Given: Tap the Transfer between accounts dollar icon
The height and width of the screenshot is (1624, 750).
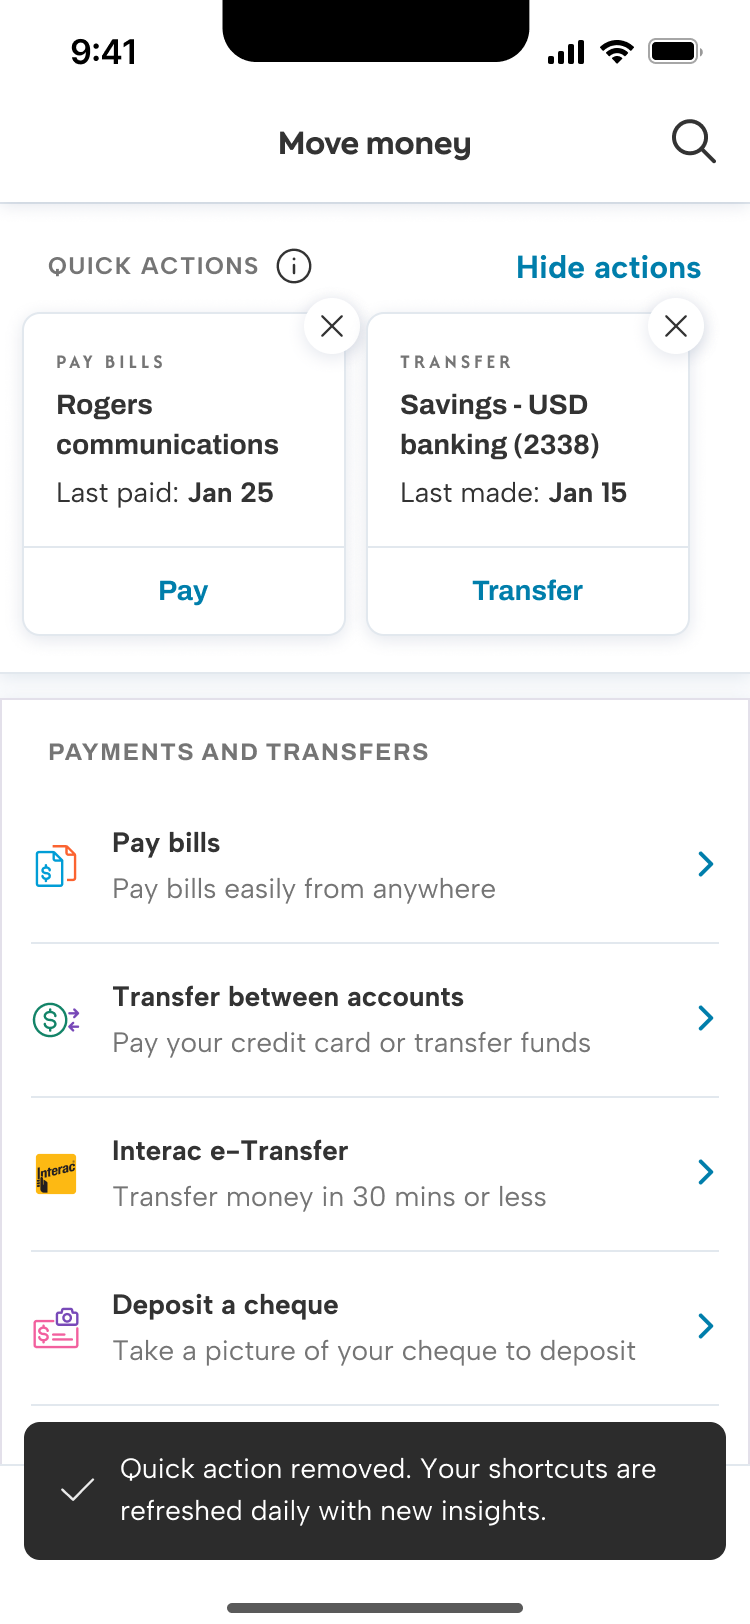Looking at the screenshot, I should tap(56, 1020).
